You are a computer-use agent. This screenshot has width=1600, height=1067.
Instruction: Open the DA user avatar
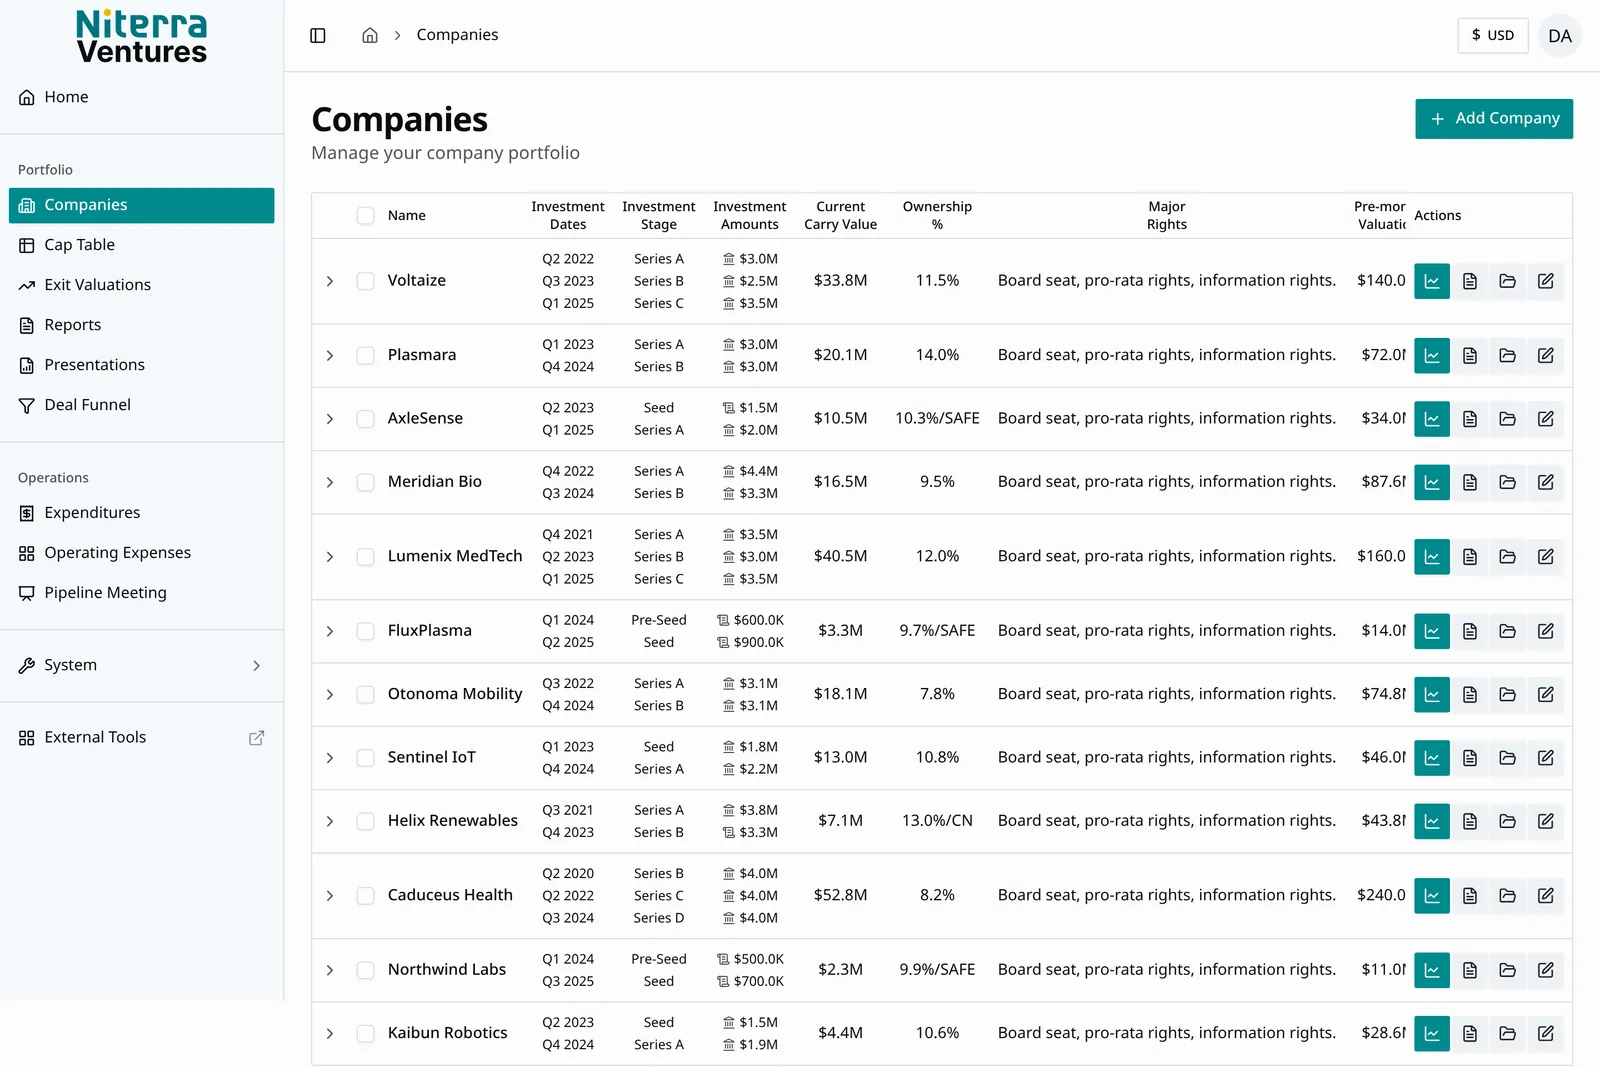(x=1560, y=36)
